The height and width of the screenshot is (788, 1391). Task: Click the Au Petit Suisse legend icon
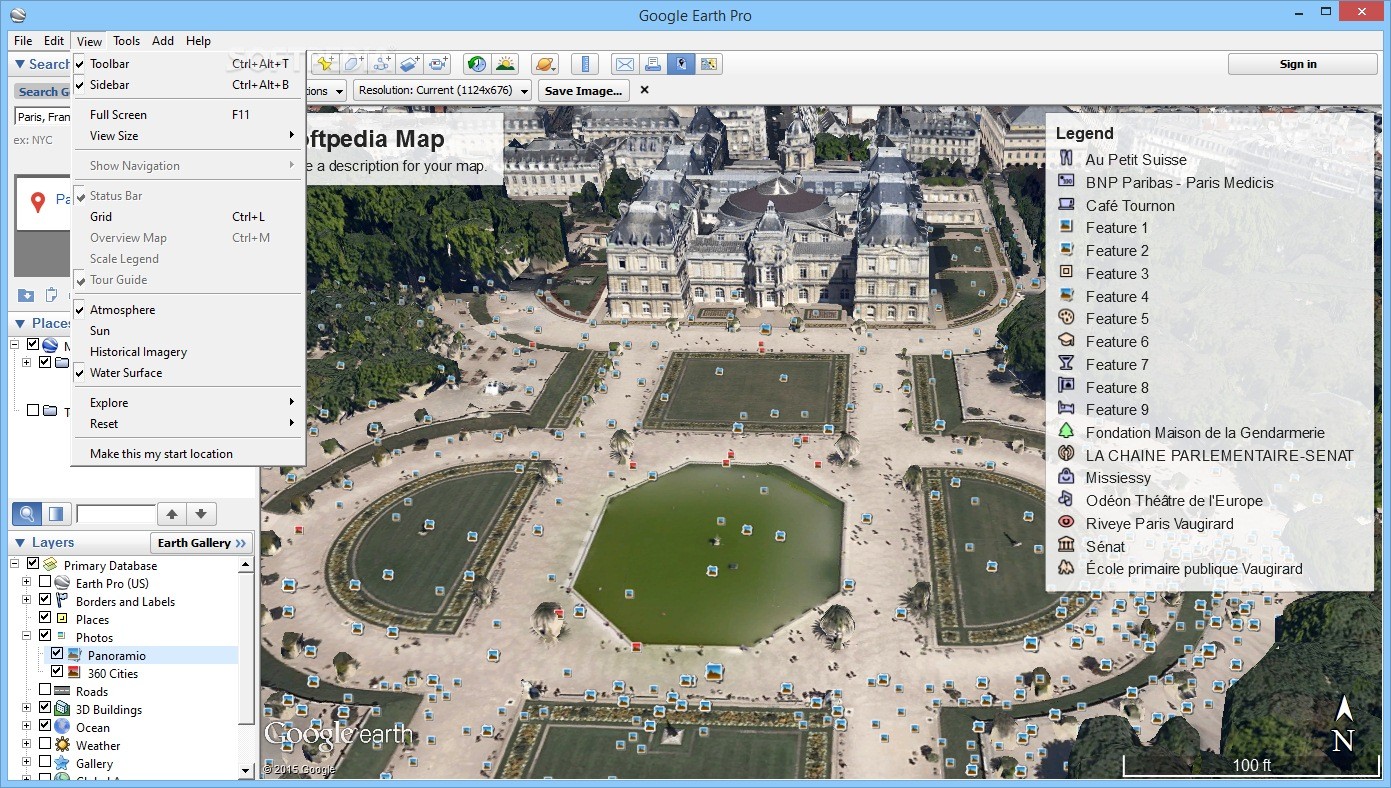(x=1066, y=159)
